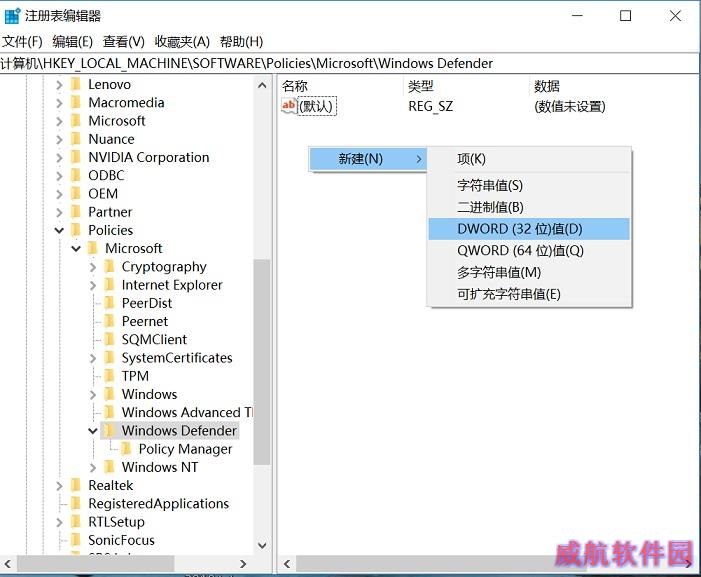Image resolution: width=701 pixels, height=577 pixels.
Task: Click the PeerDist folder icon
Action: [x=110, y=303]
